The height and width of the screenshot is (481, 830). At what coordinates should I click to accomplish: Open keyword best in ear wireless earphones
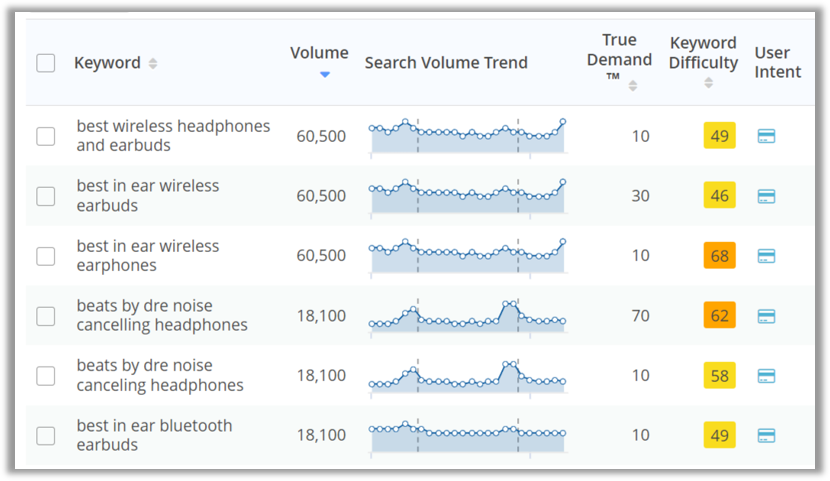point(148,256)
